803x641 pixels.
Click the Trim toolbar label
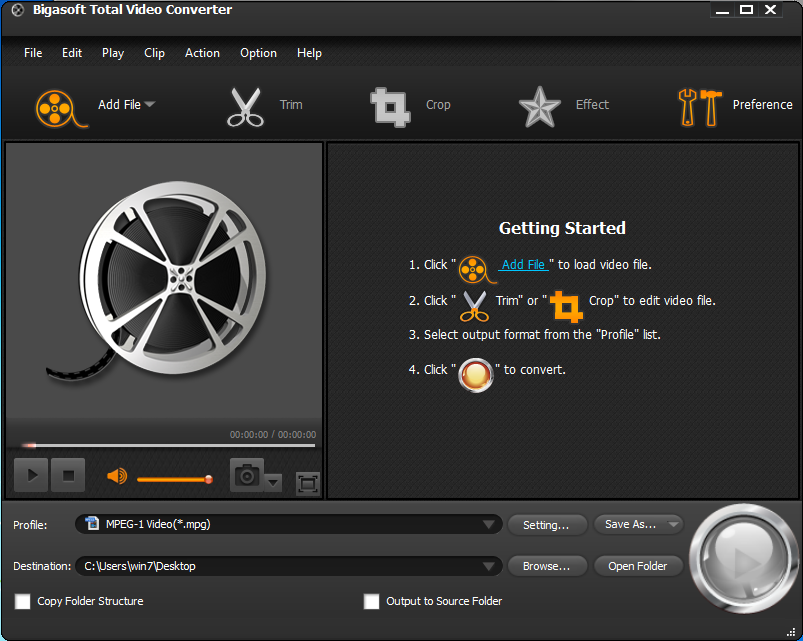(x=291, y=104)
